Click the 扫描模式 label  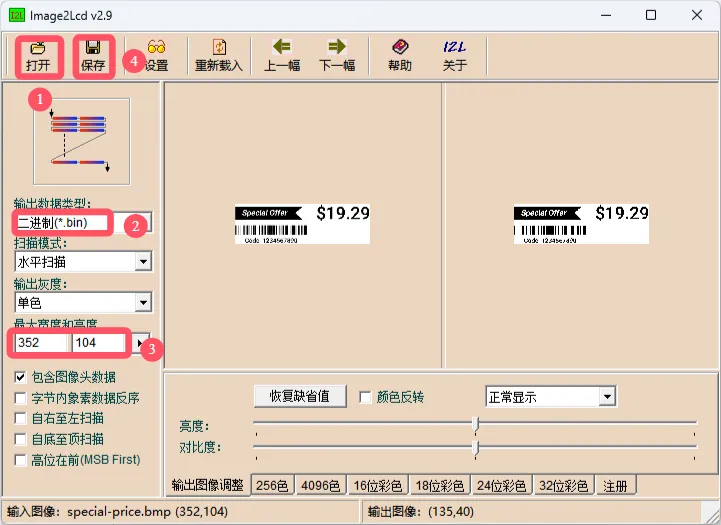40,243
